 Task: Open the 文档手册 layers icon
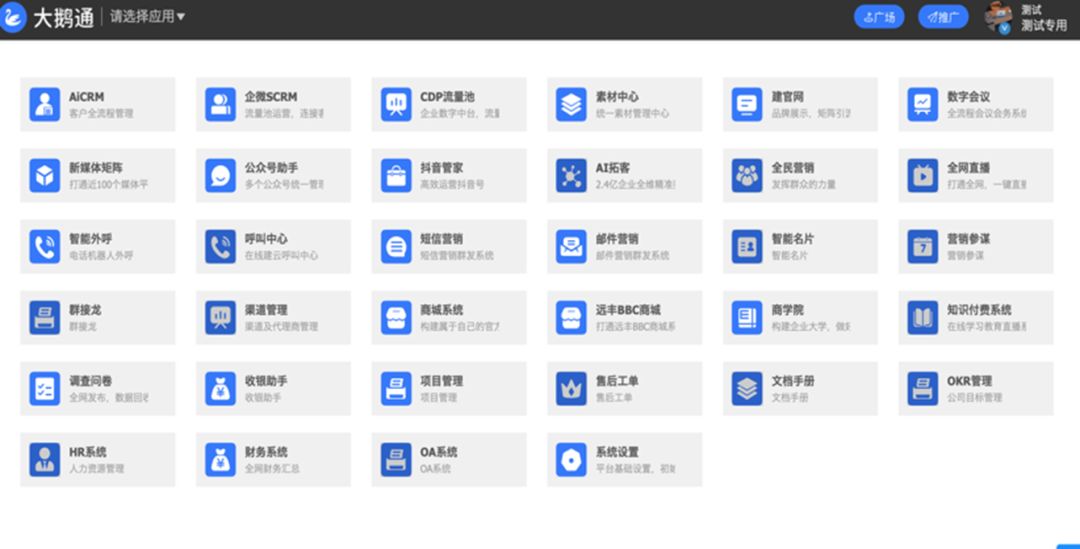(x=747, y=389)
